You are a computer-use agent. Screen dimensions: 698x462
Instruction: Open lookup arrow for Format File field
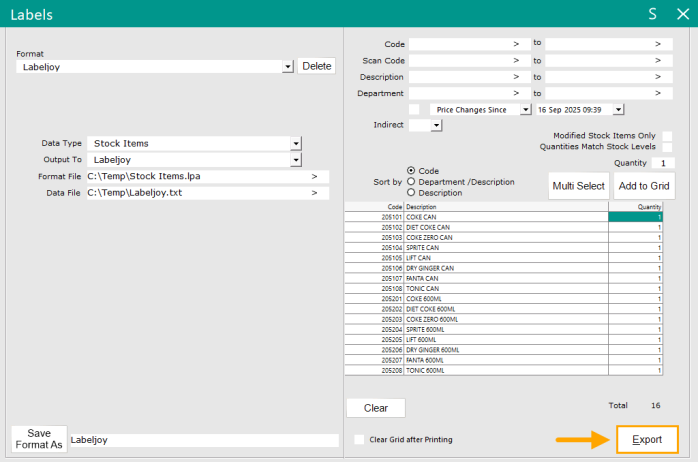pyautogui.click(x=314, y=177)
